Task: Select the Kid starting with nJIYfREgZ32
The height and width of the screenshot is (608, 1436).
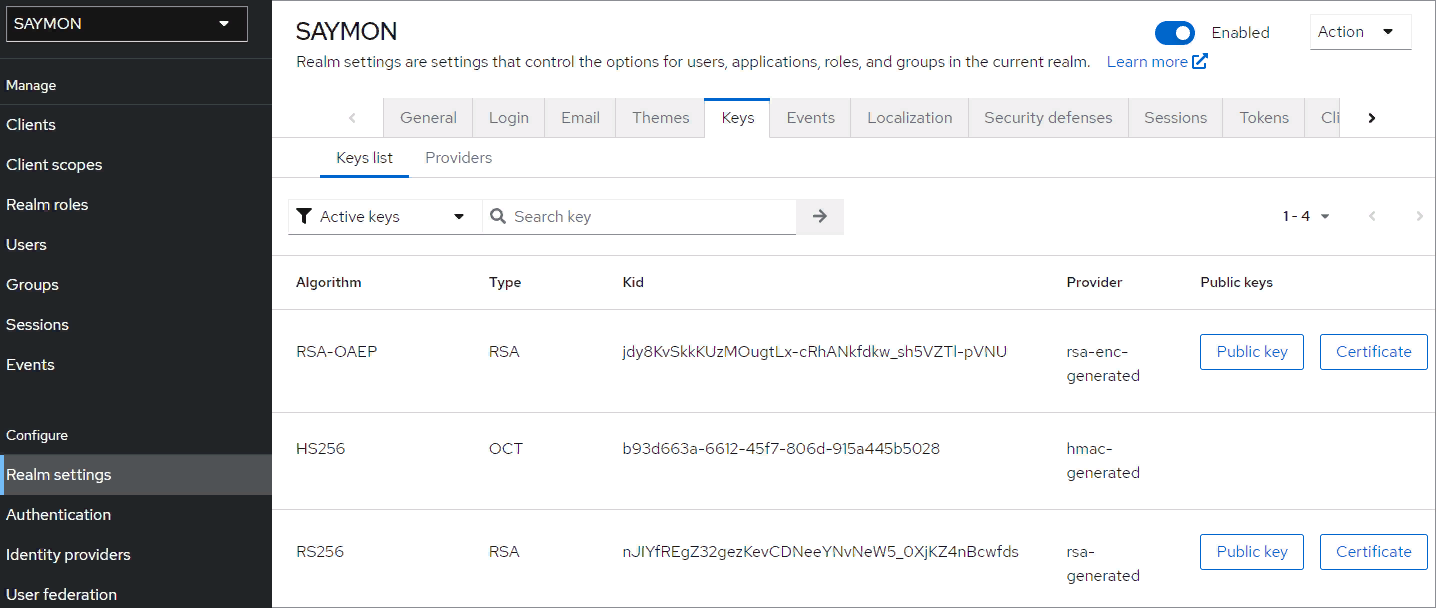Action: [820, 552]
